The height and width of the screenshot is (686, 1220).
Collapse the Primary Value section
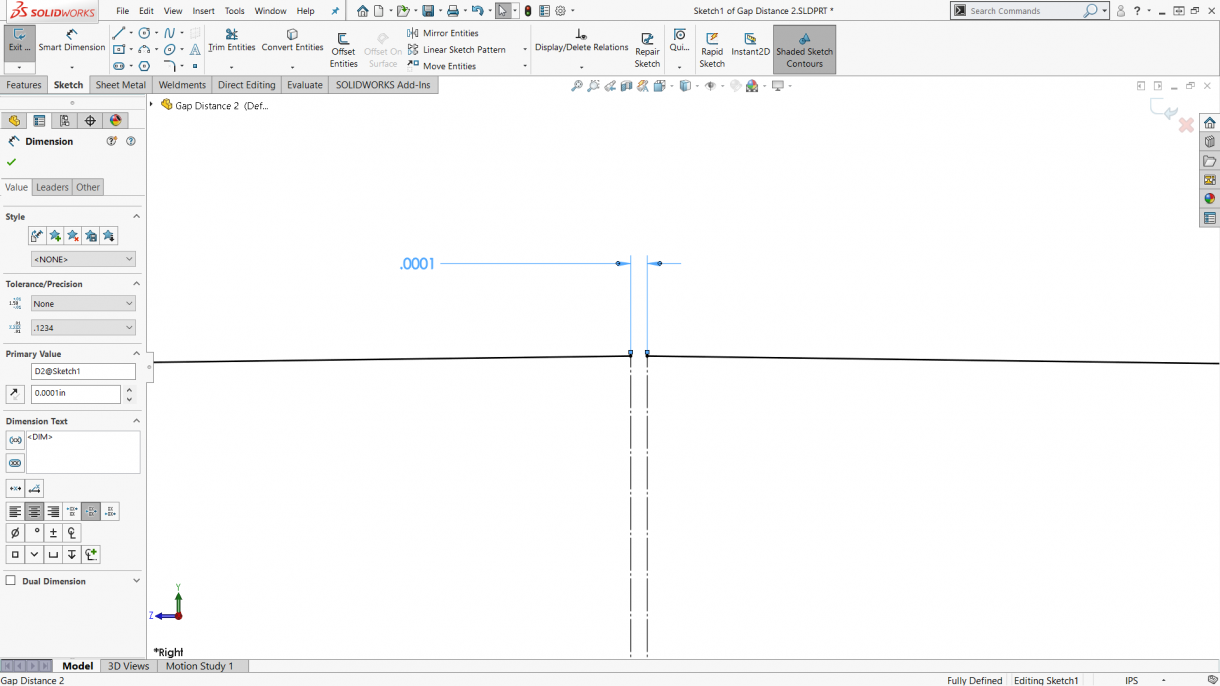click(x=136, y=353)
